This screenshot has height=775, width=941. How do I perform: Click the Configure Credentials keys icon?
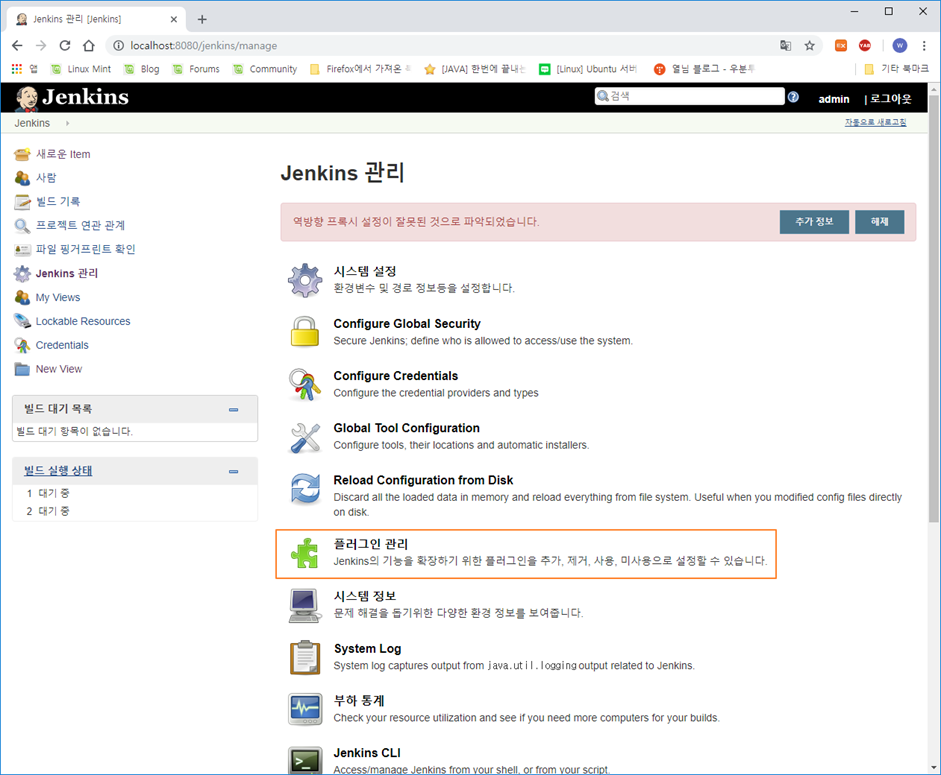pyautogui.click(x=305, y=384)
